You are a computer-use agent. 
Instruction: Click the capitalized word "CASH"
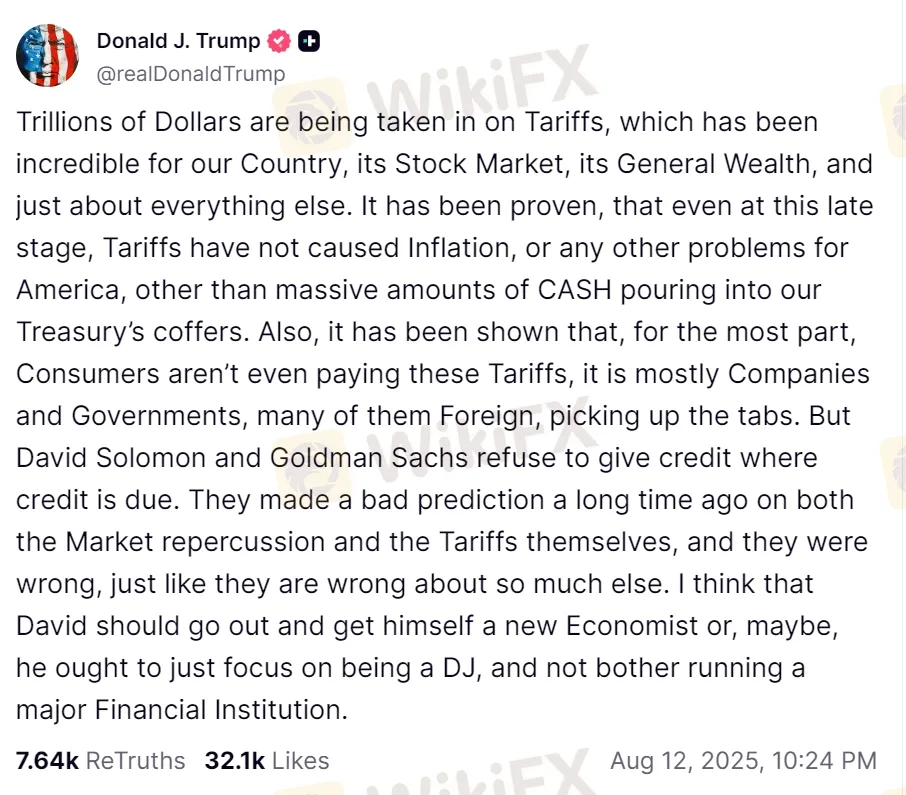[x=575, y=290]
